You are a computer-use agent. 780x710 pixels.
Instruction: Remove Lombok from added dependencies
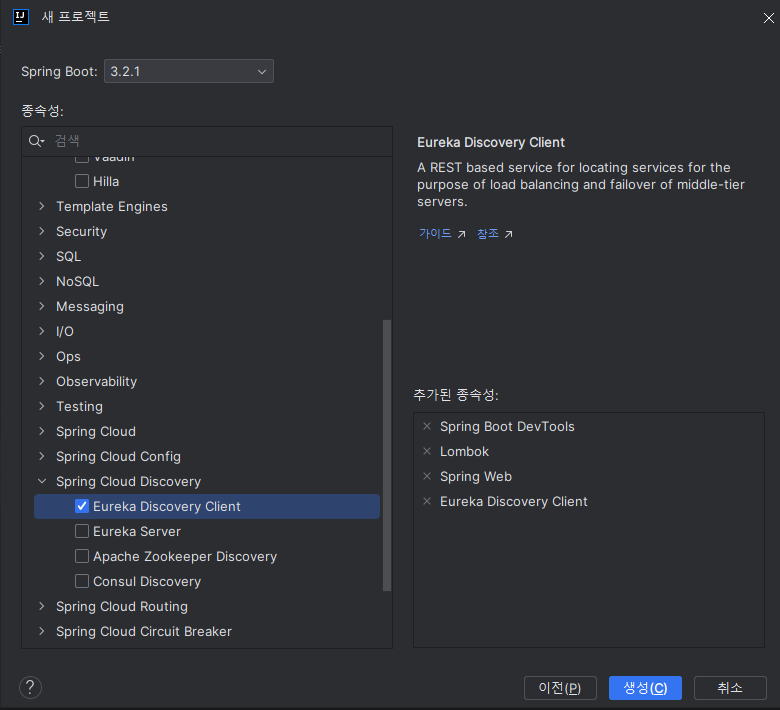[427, 451]
